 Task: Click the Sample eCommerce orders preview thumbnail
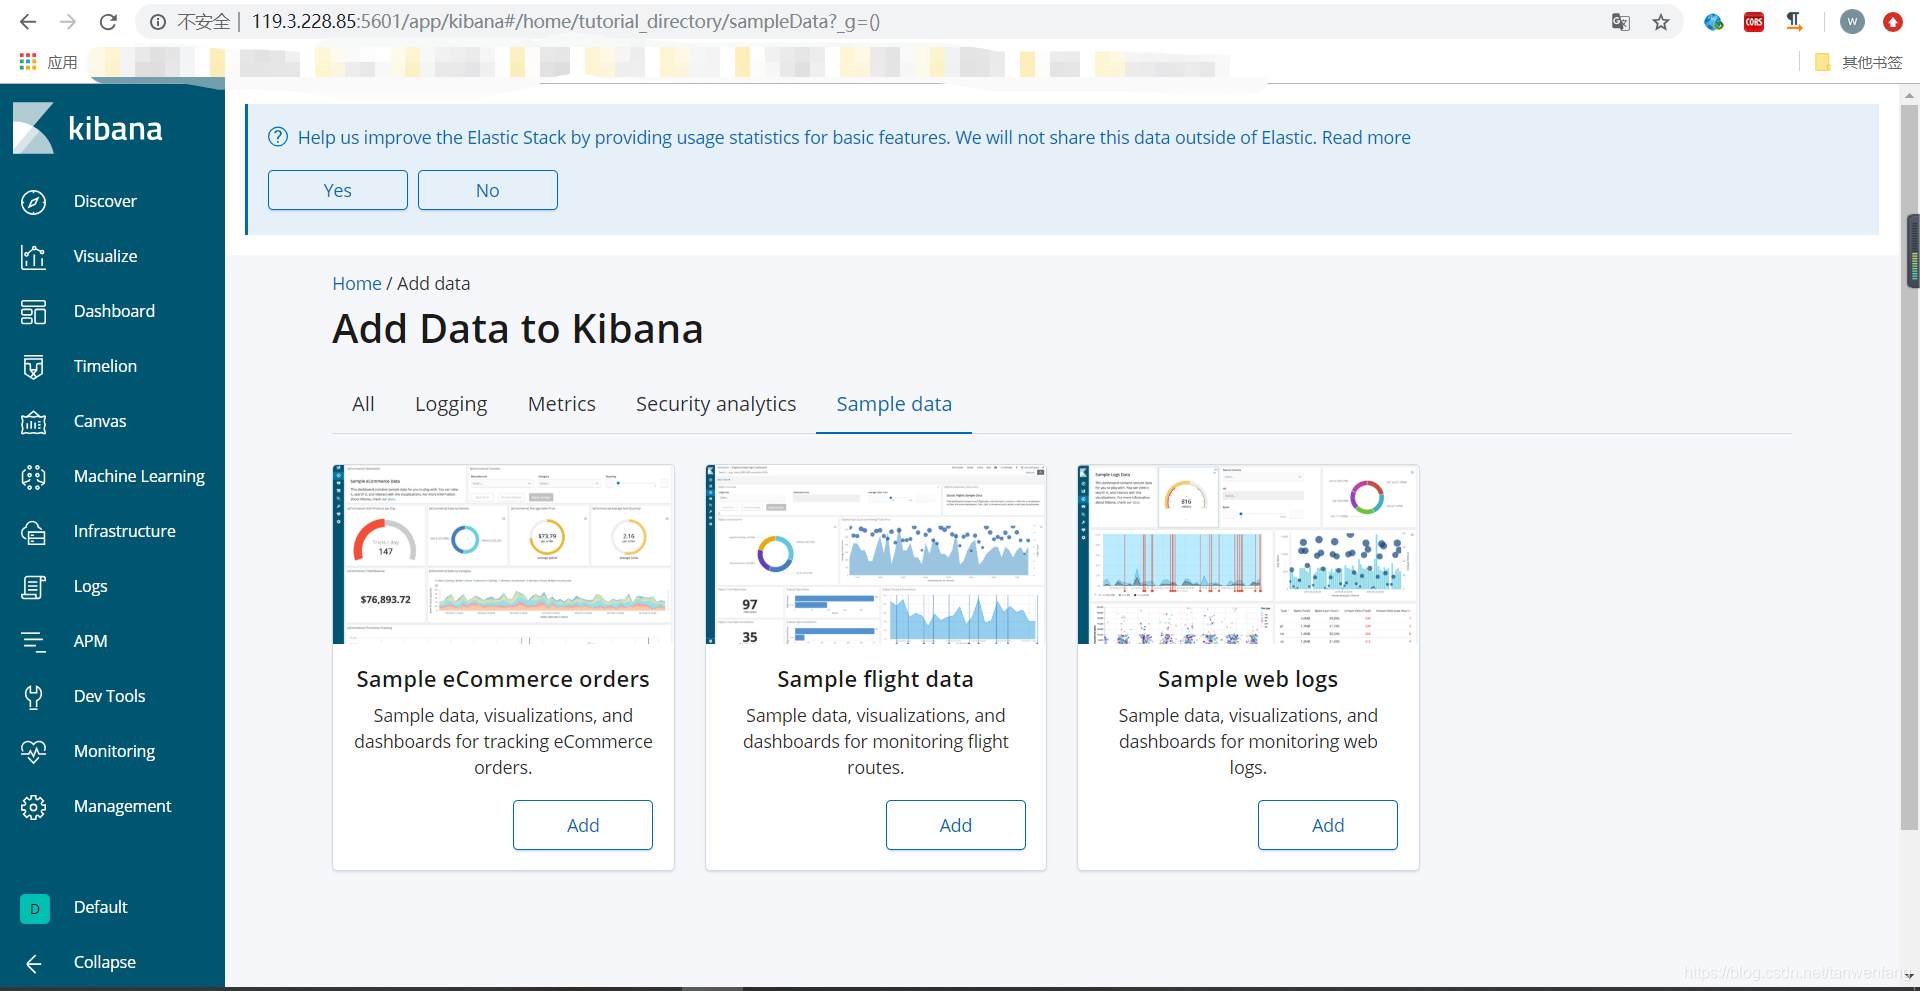(x=503, y=554)
